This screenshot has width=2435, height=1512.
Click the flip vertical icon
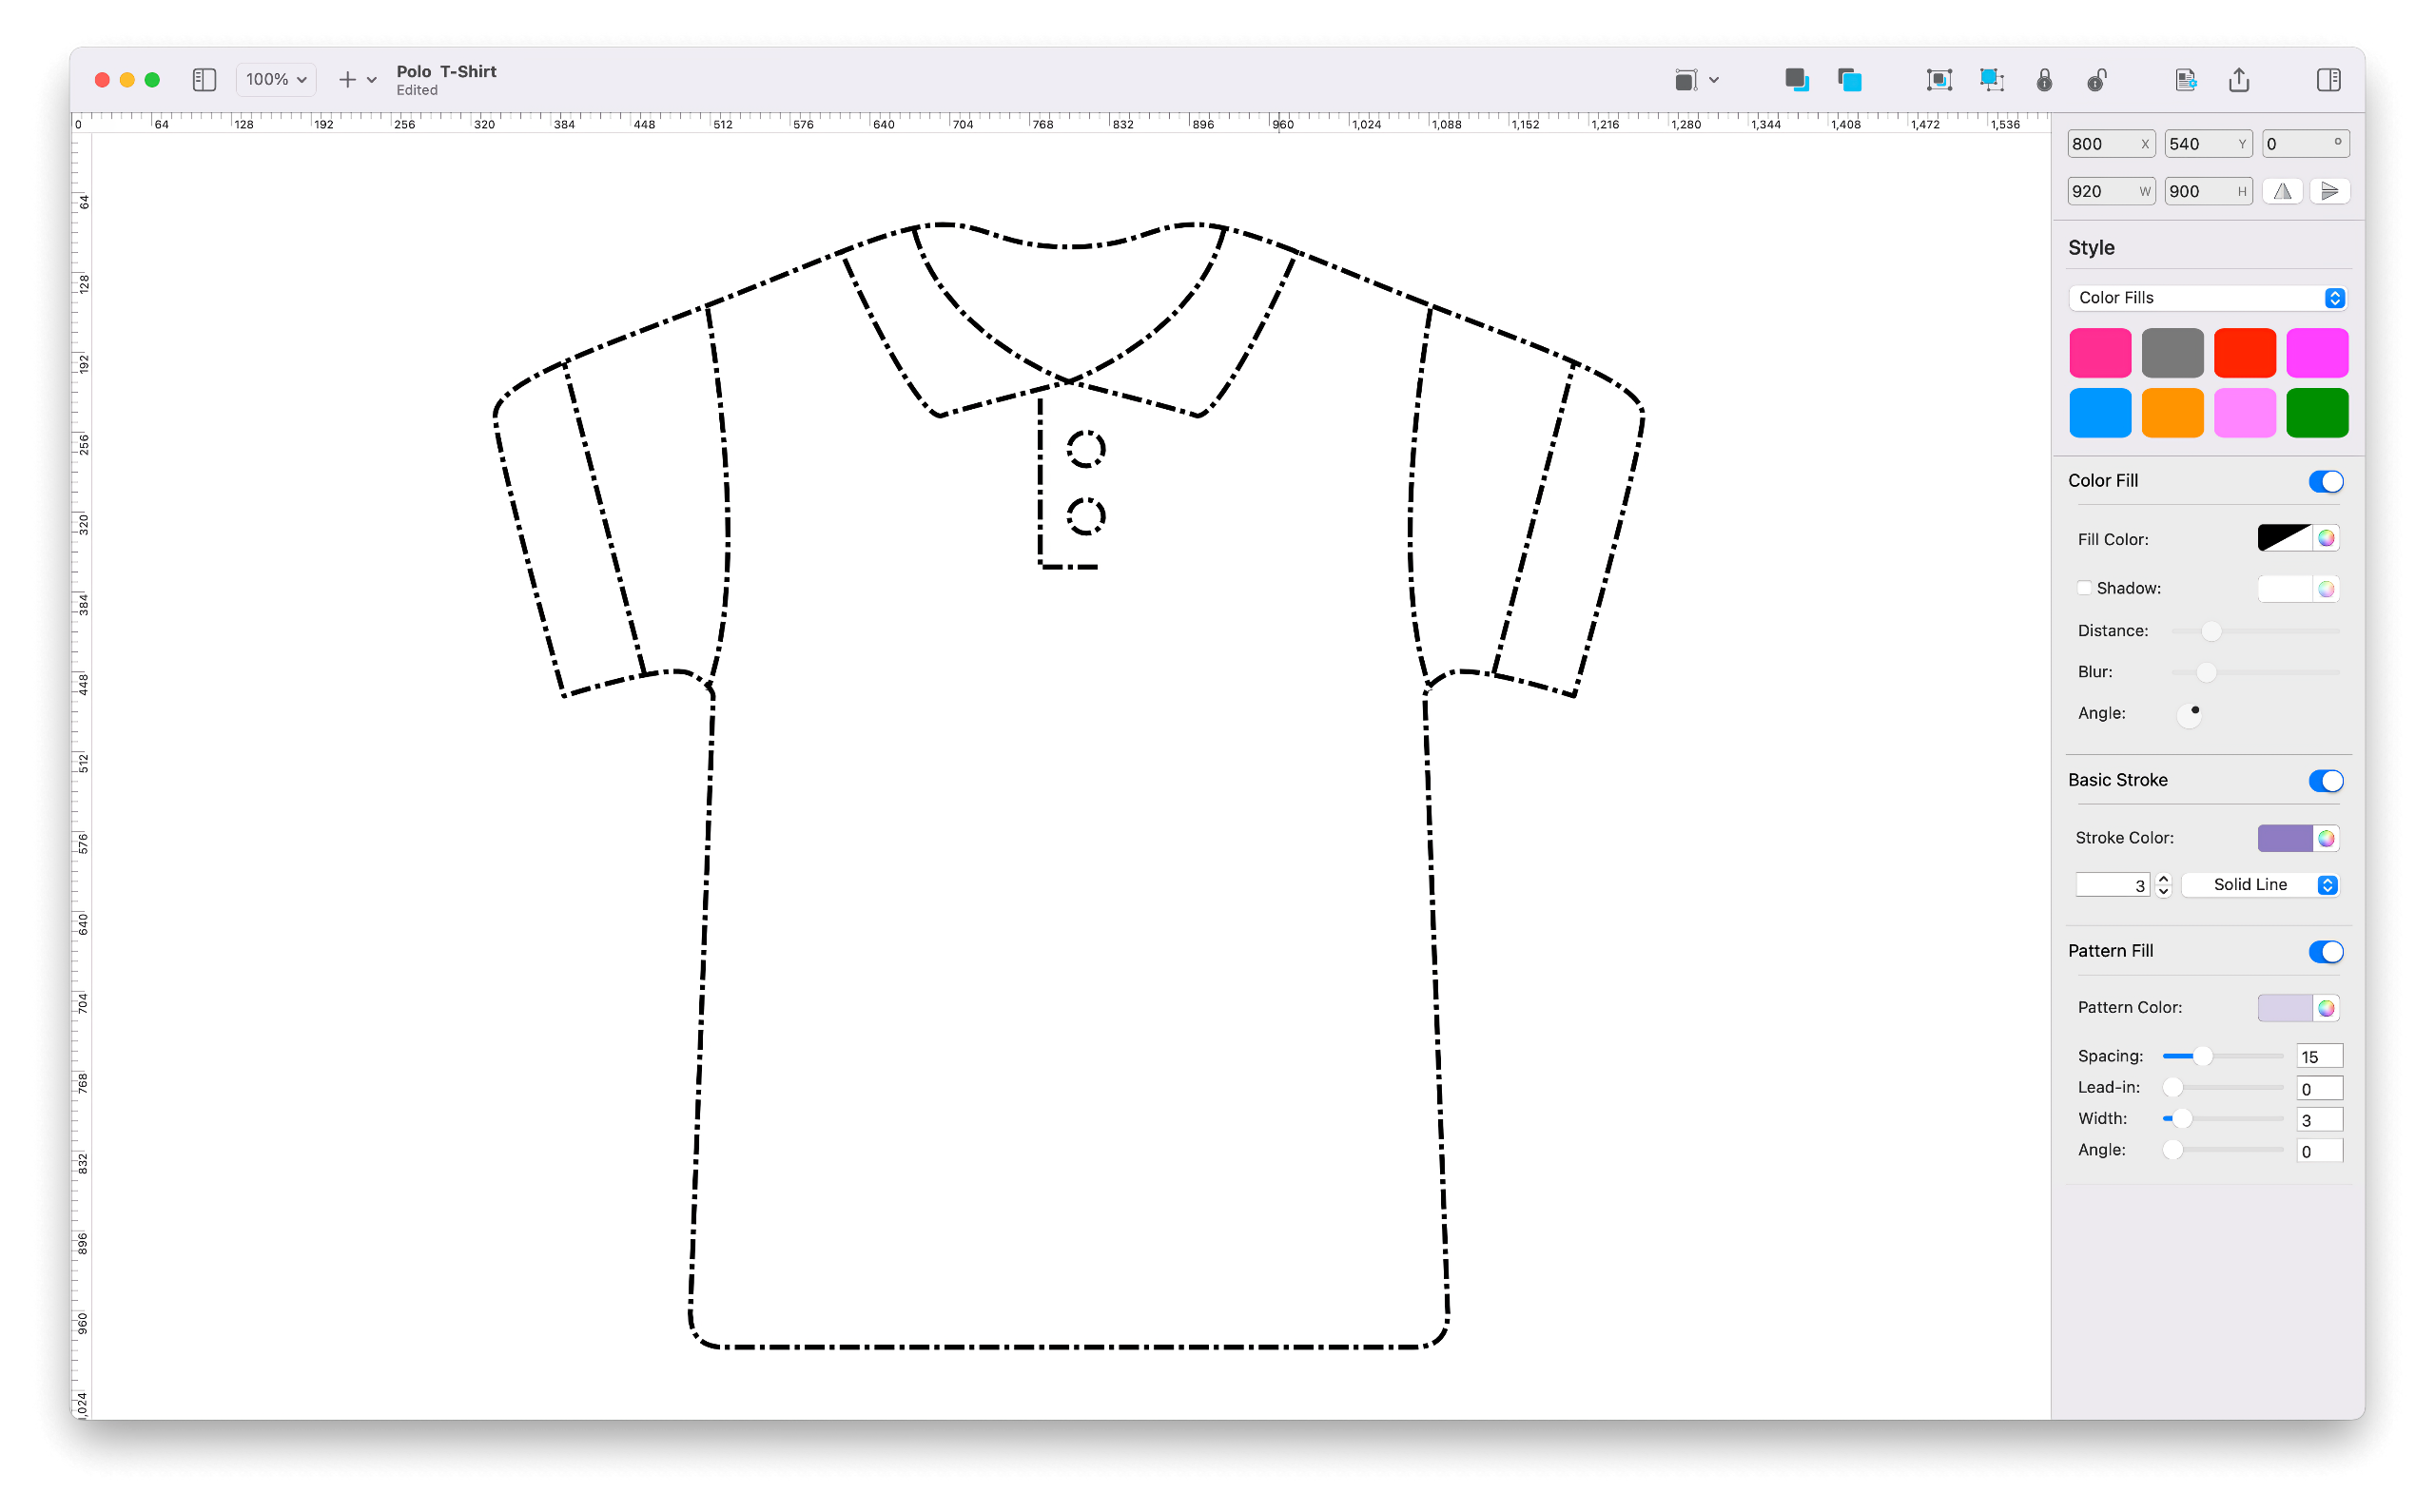(2330, 191)
